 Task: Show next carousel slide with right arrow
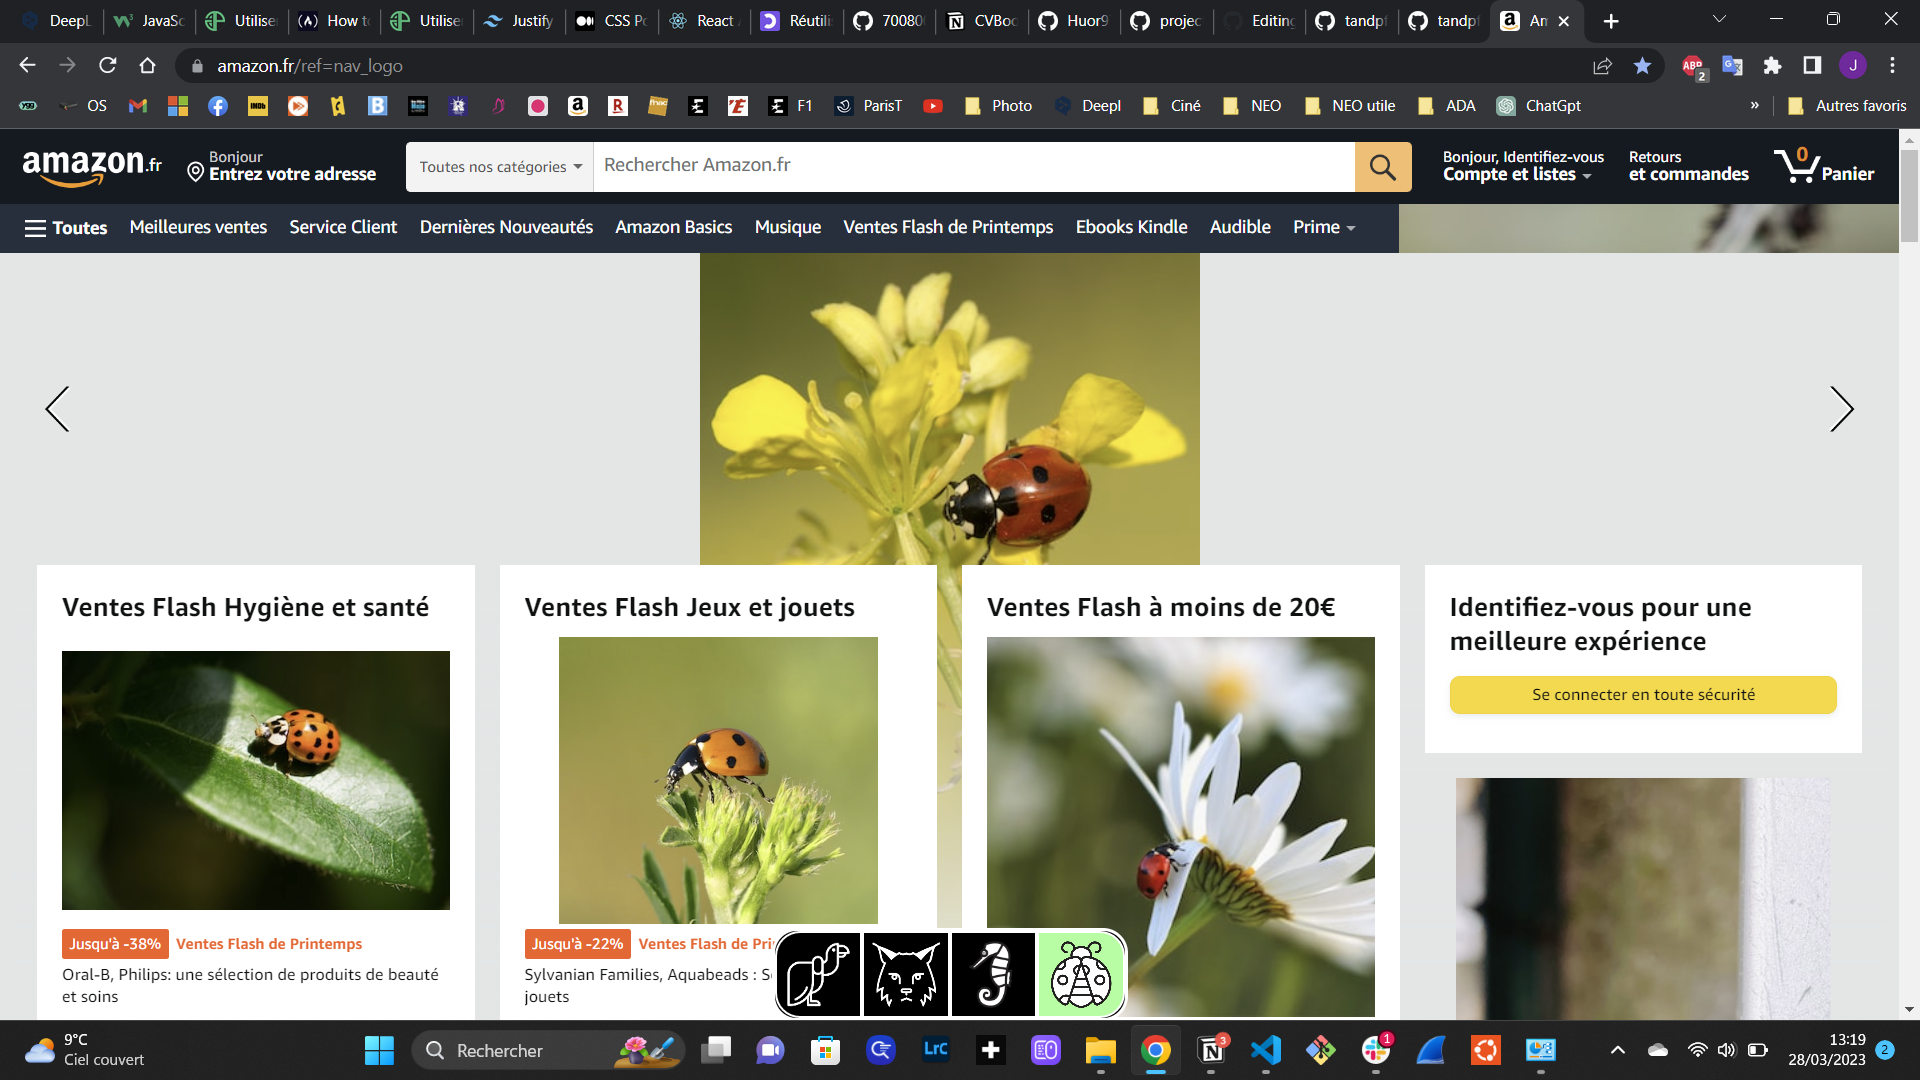tap(1841, 409)
